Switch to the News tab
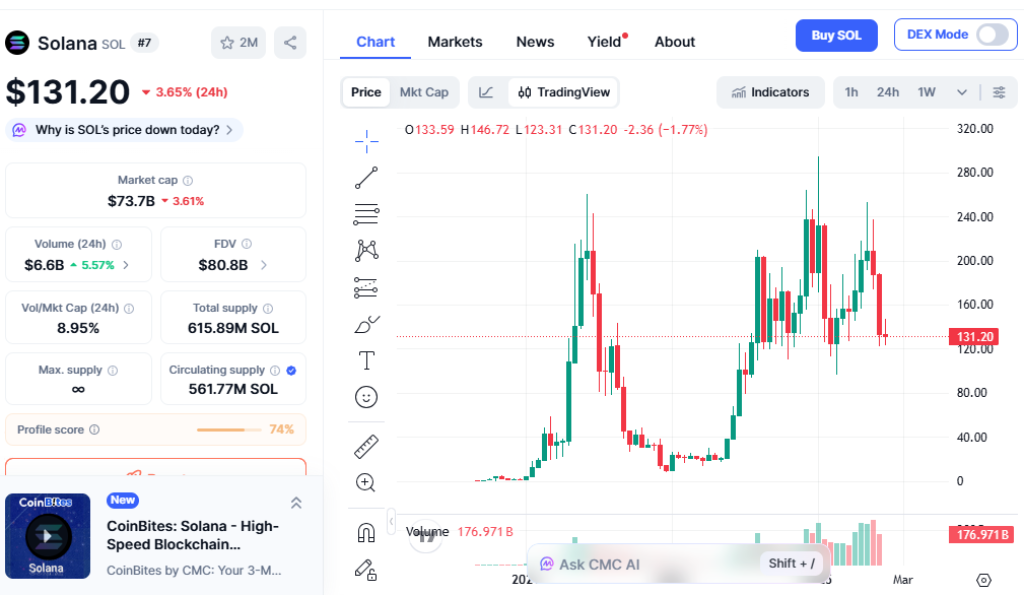 pos(535,42)
